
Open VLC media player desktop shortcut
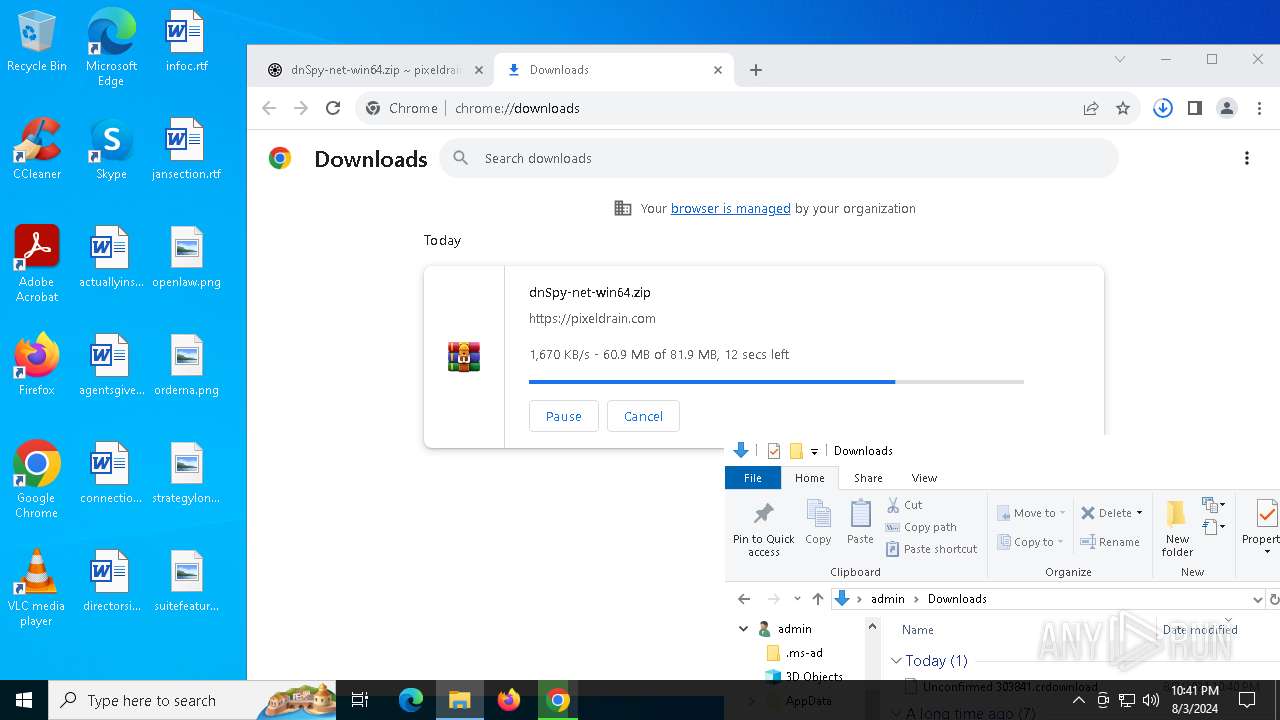[37, 589]
